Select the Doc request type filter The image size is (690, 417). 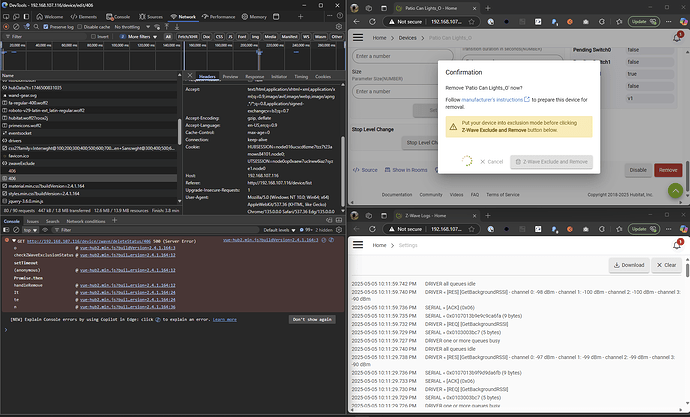click(206, 37)
